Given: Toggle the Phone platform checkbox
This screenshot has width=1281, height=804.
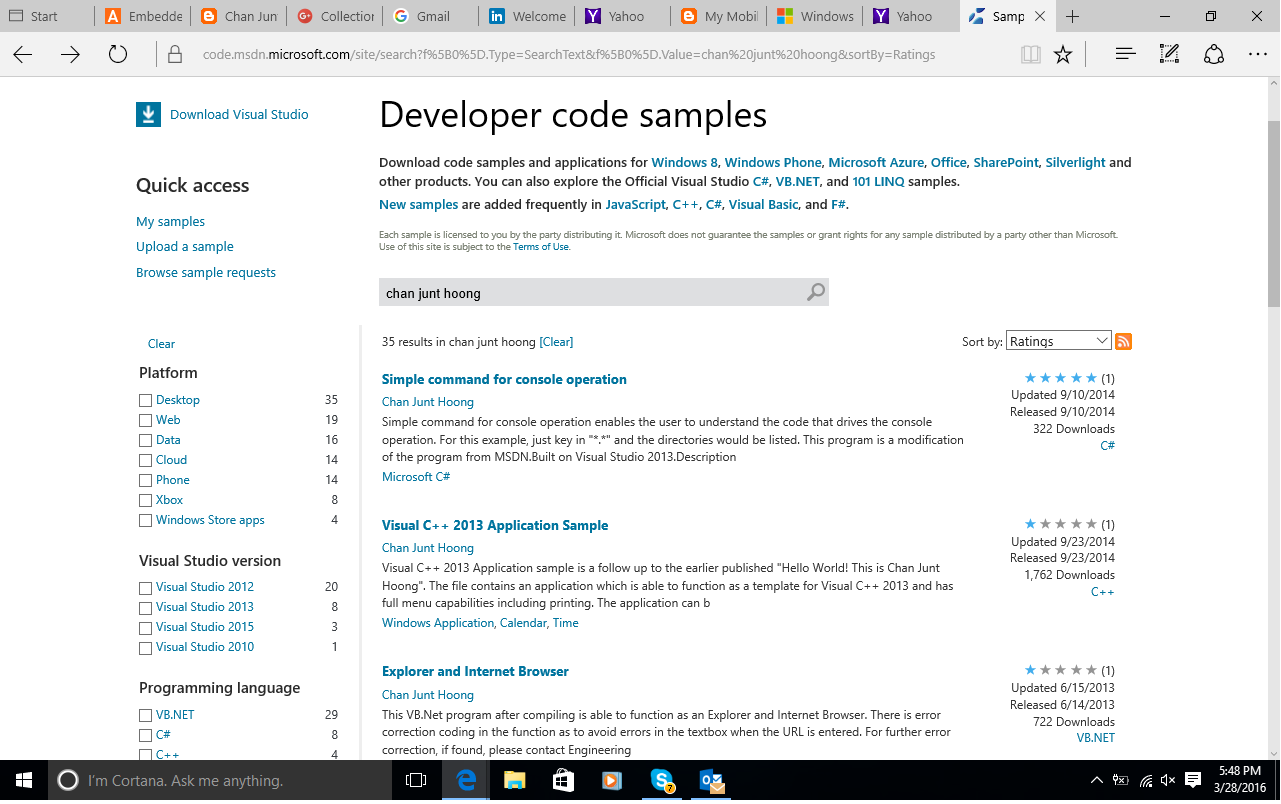Looking at the screenshot, I should pos(146,480).
